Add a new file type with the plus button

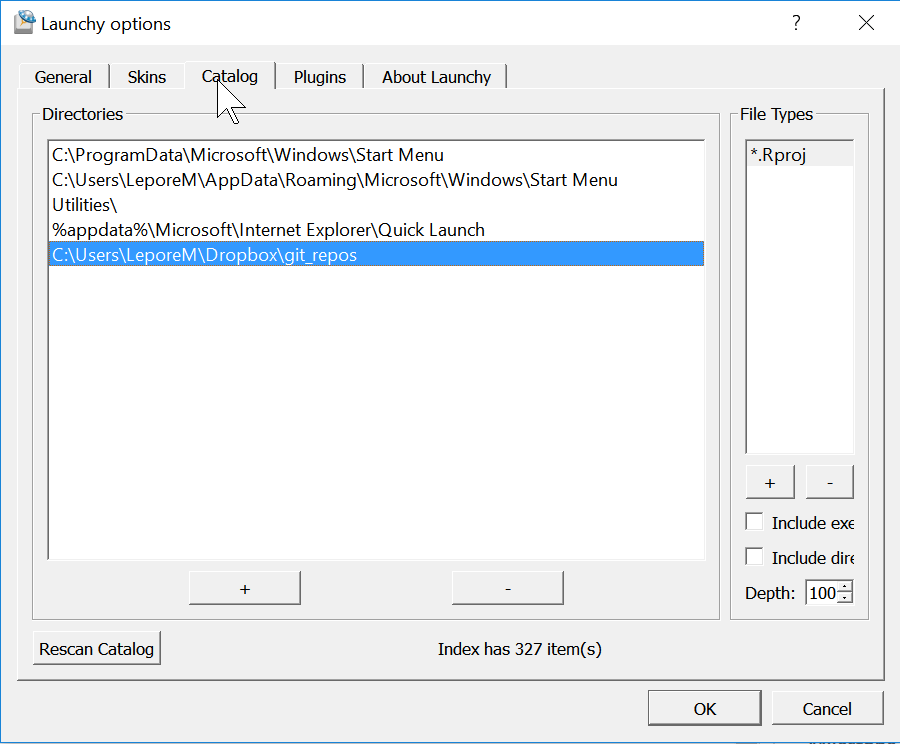(769, 481)
